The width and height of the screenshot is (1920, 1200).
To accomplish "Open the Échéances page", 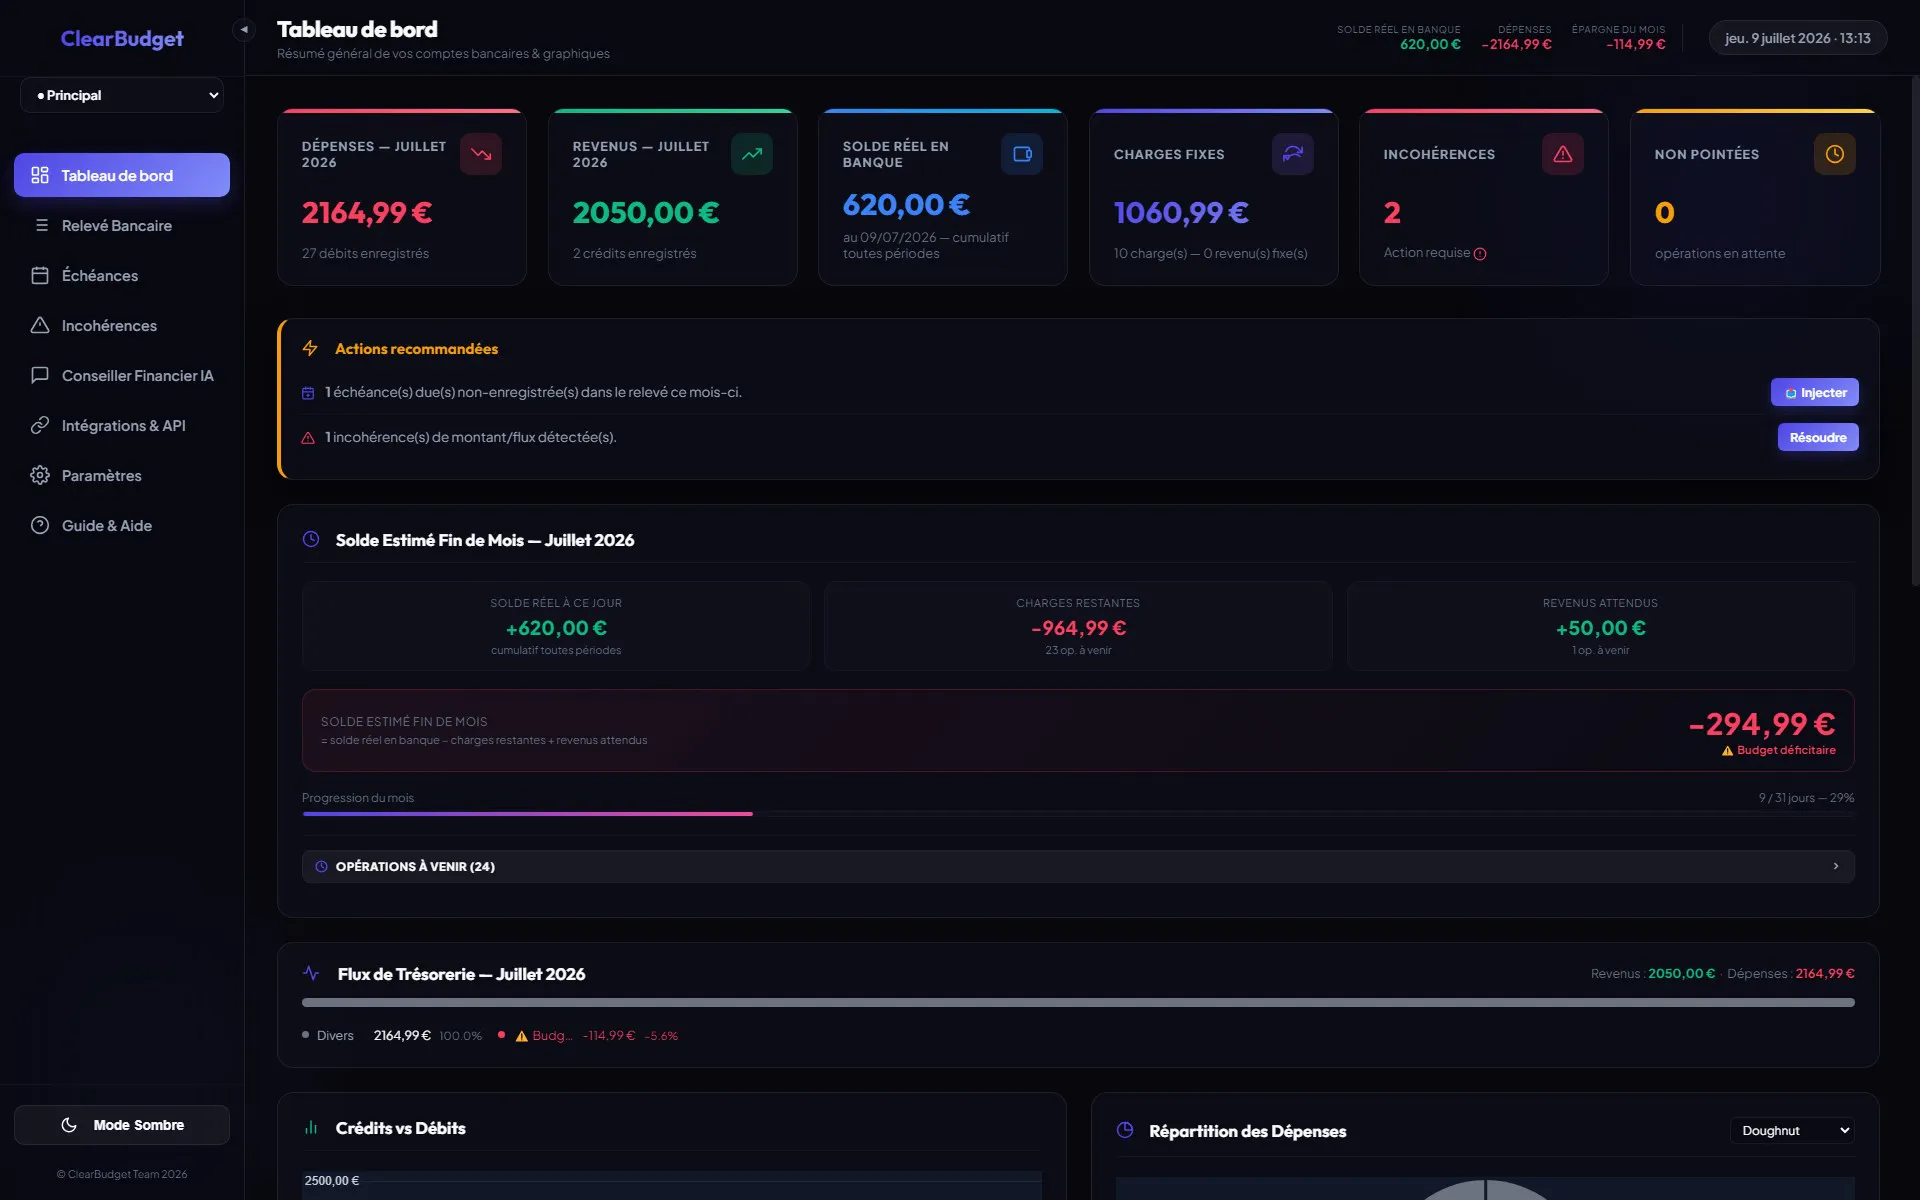I will click(122, 275).
